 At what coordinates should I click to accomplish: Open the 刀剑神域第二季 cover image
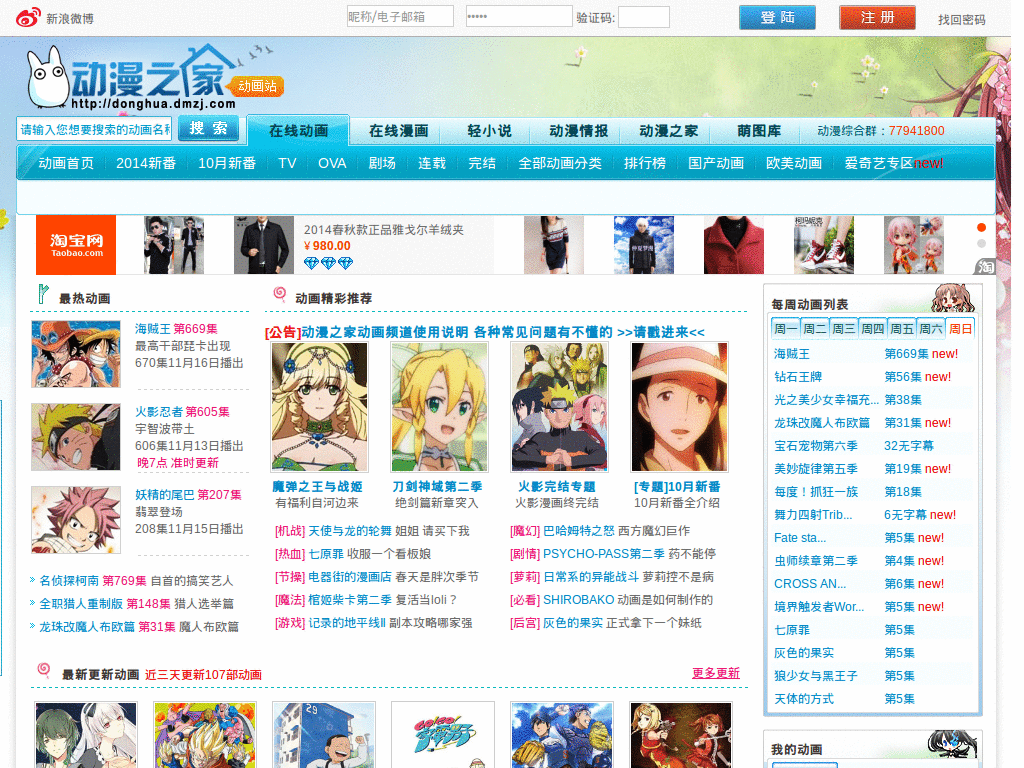[x=440, y=407]
